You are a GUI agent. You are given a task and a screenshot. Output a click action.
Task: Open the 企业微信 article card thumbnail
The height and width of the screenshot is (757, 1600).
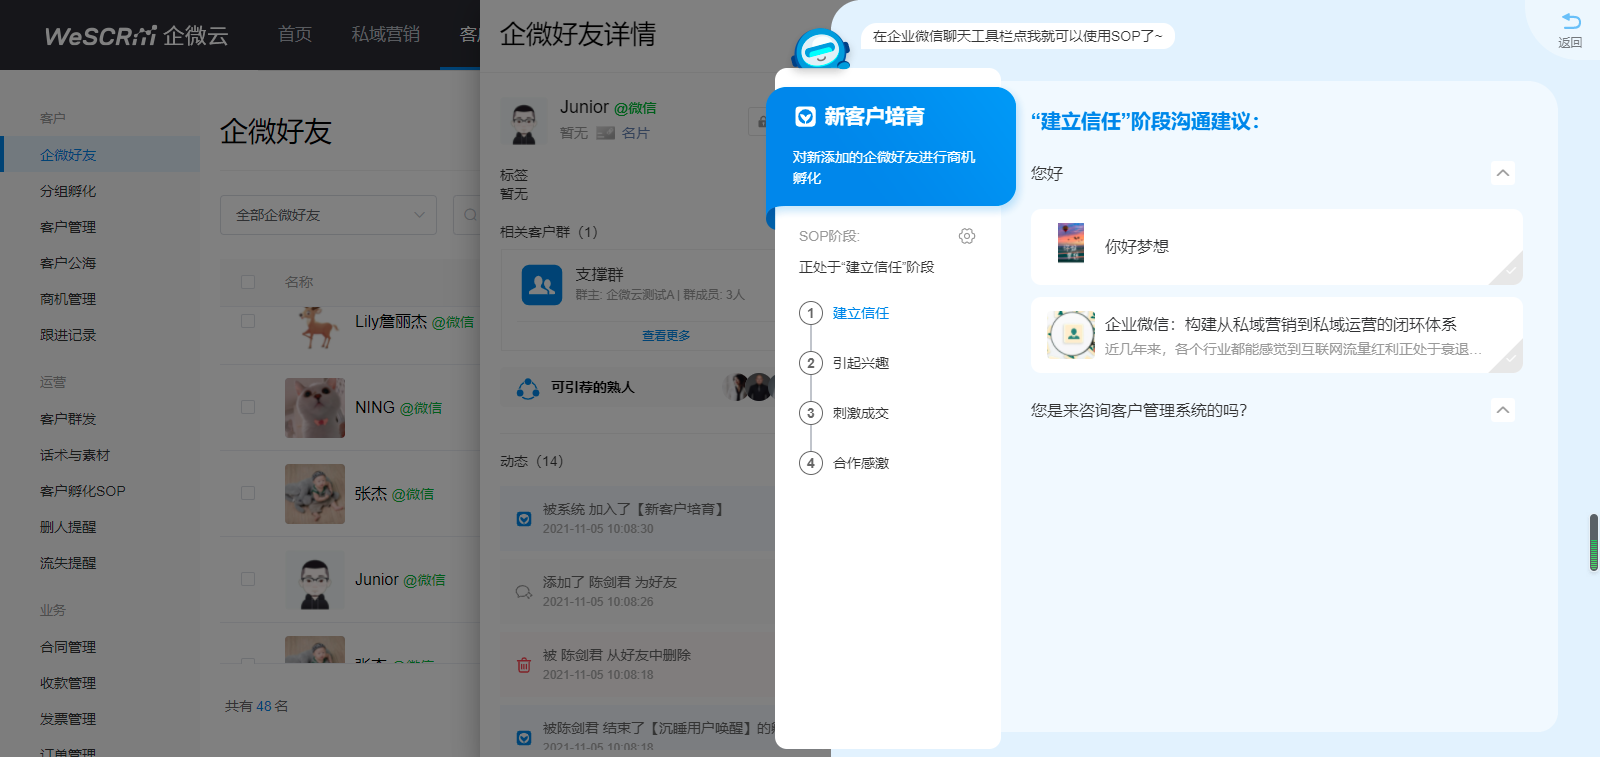click(1071, 335)
